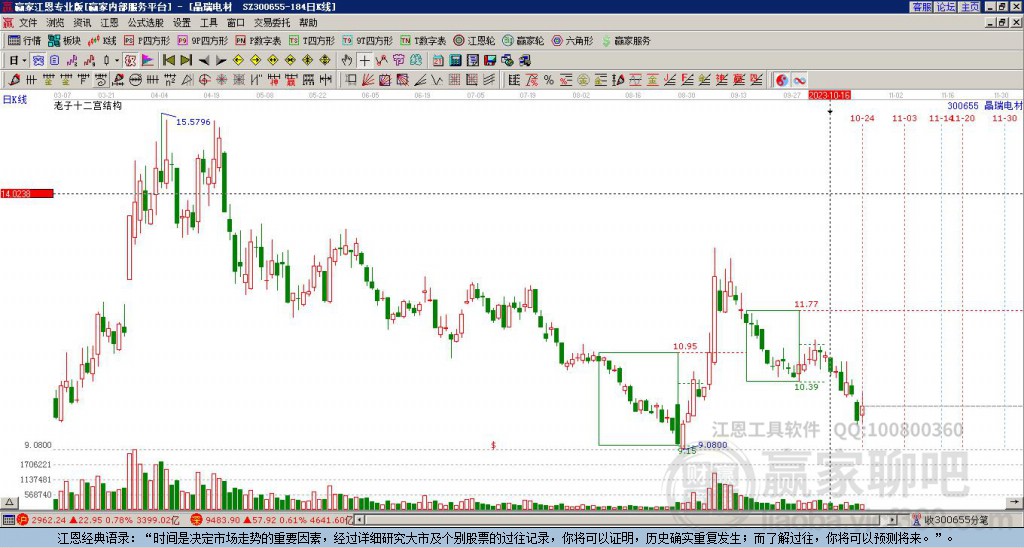
Task: Click the 11-30 forecast date marker
Action: click(x=1004, y=118)
